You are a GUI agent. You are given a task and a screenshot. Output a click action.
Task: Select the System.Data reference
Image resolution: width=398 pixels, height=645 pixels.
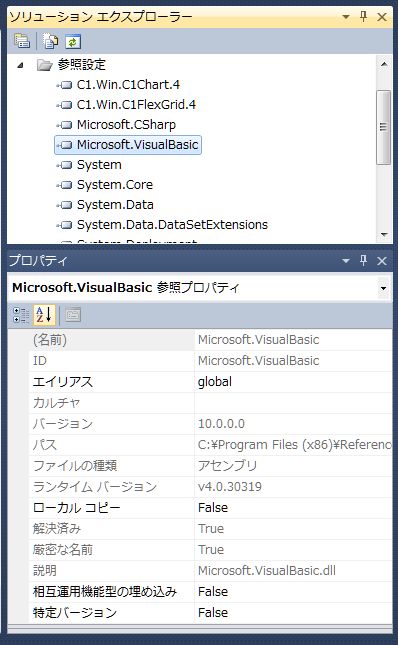[x=115, y=205]
